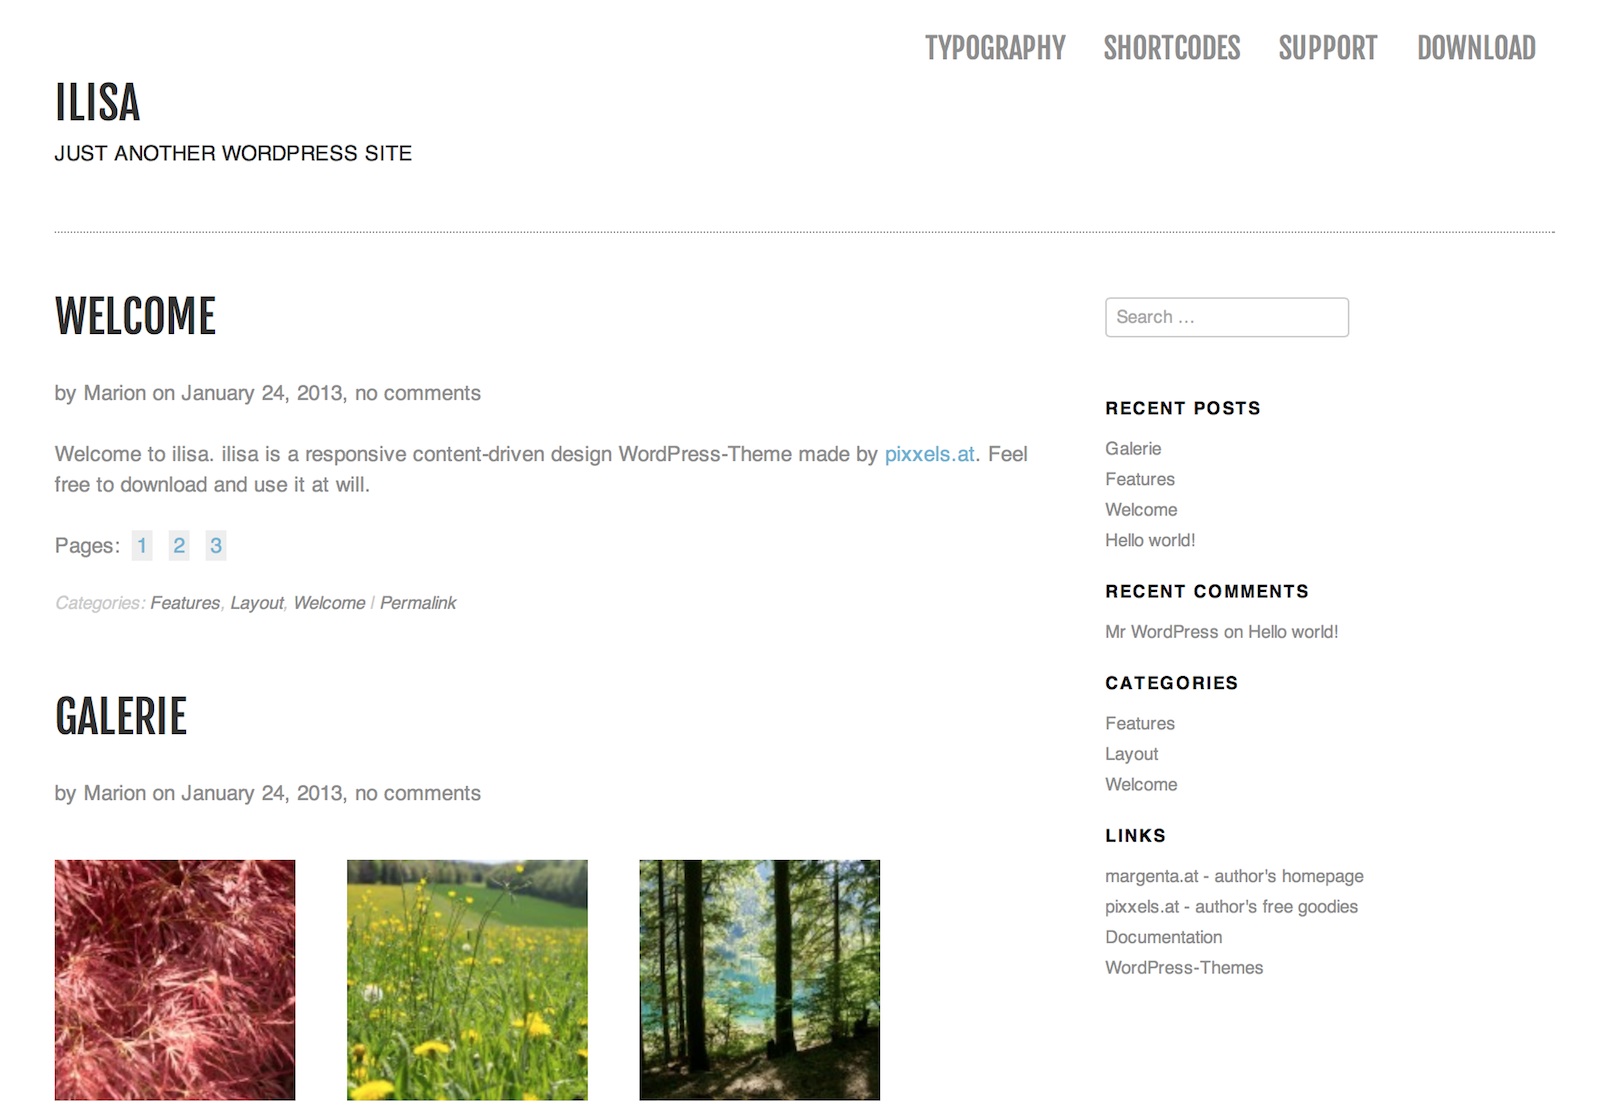Go to page 3 of Welcome post
The height and width of the screenshot is (1120, 1600).
click(x=216, y=545)
